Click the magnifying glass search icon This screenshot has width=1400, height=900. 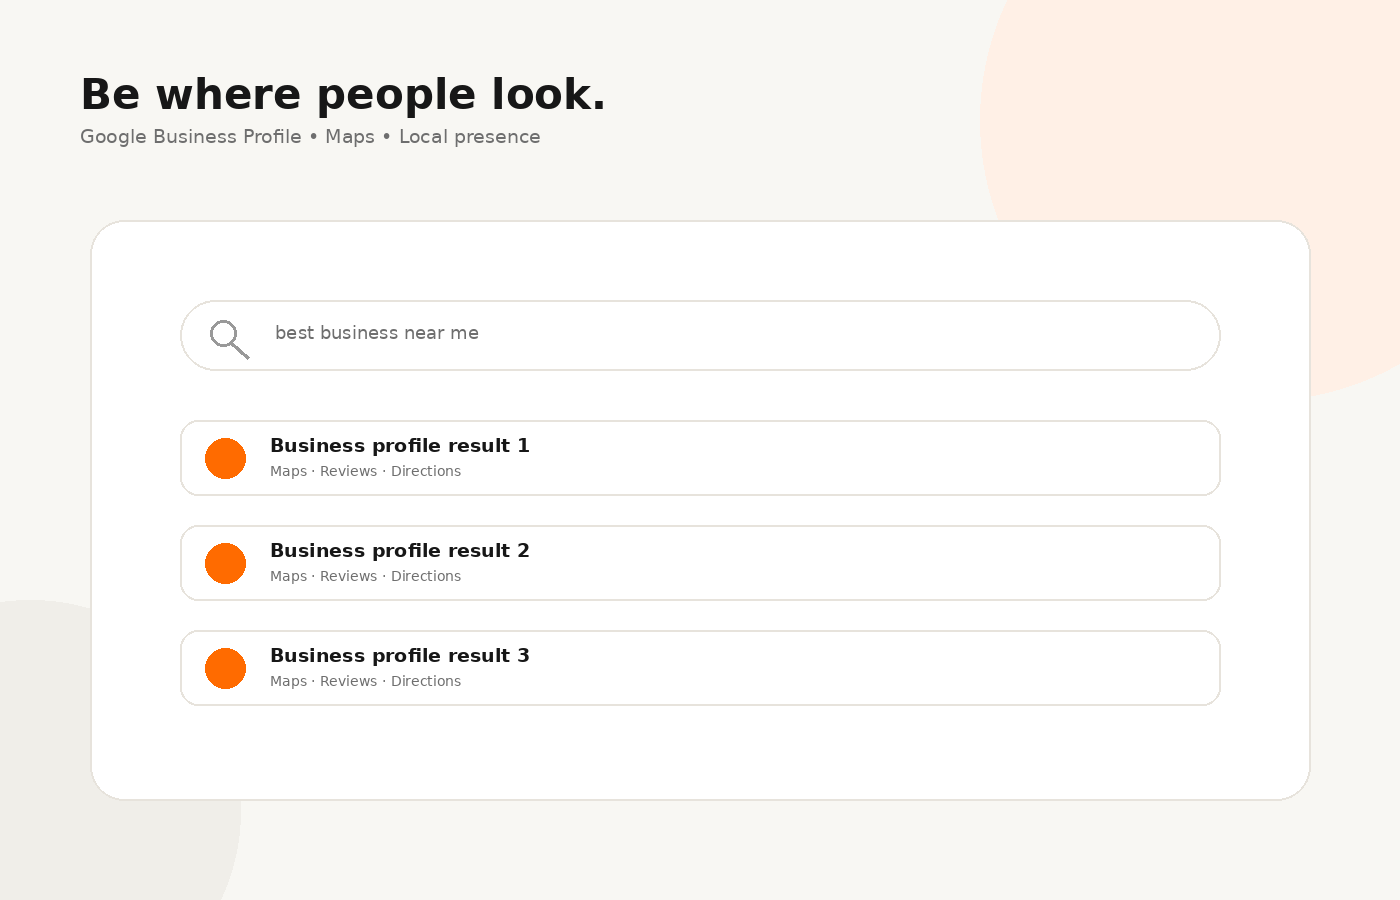pos(229,339)
